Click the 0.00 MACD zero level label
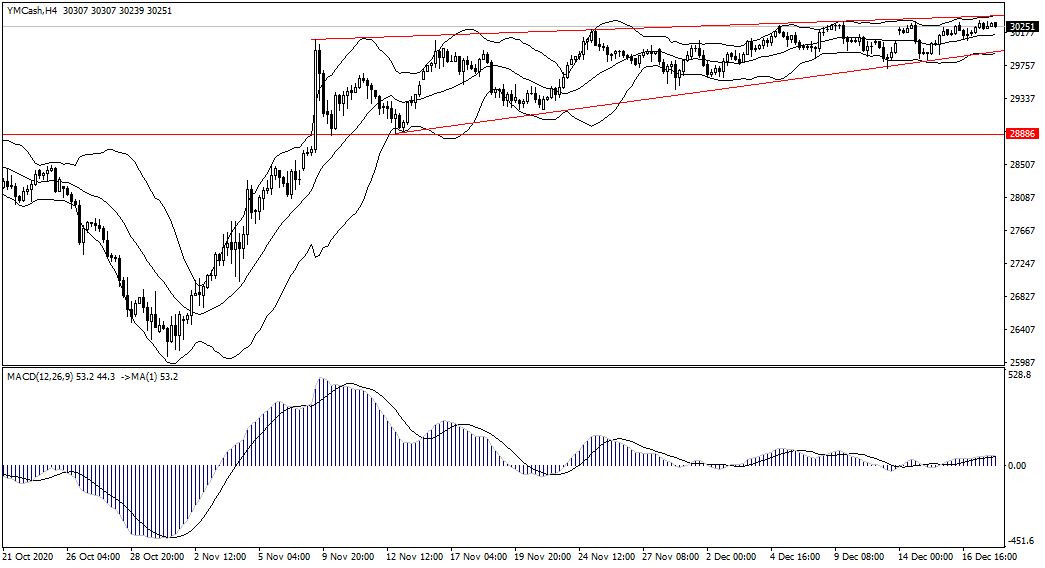 pos(1017,465)
